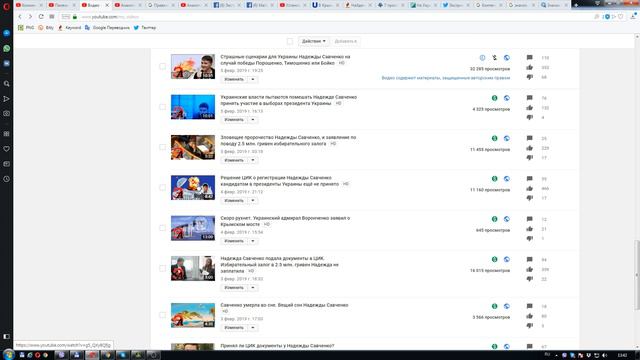
Task: Open dropdown arrow beside Изменить for Украинские власти
Action: (x=253, y=120)
